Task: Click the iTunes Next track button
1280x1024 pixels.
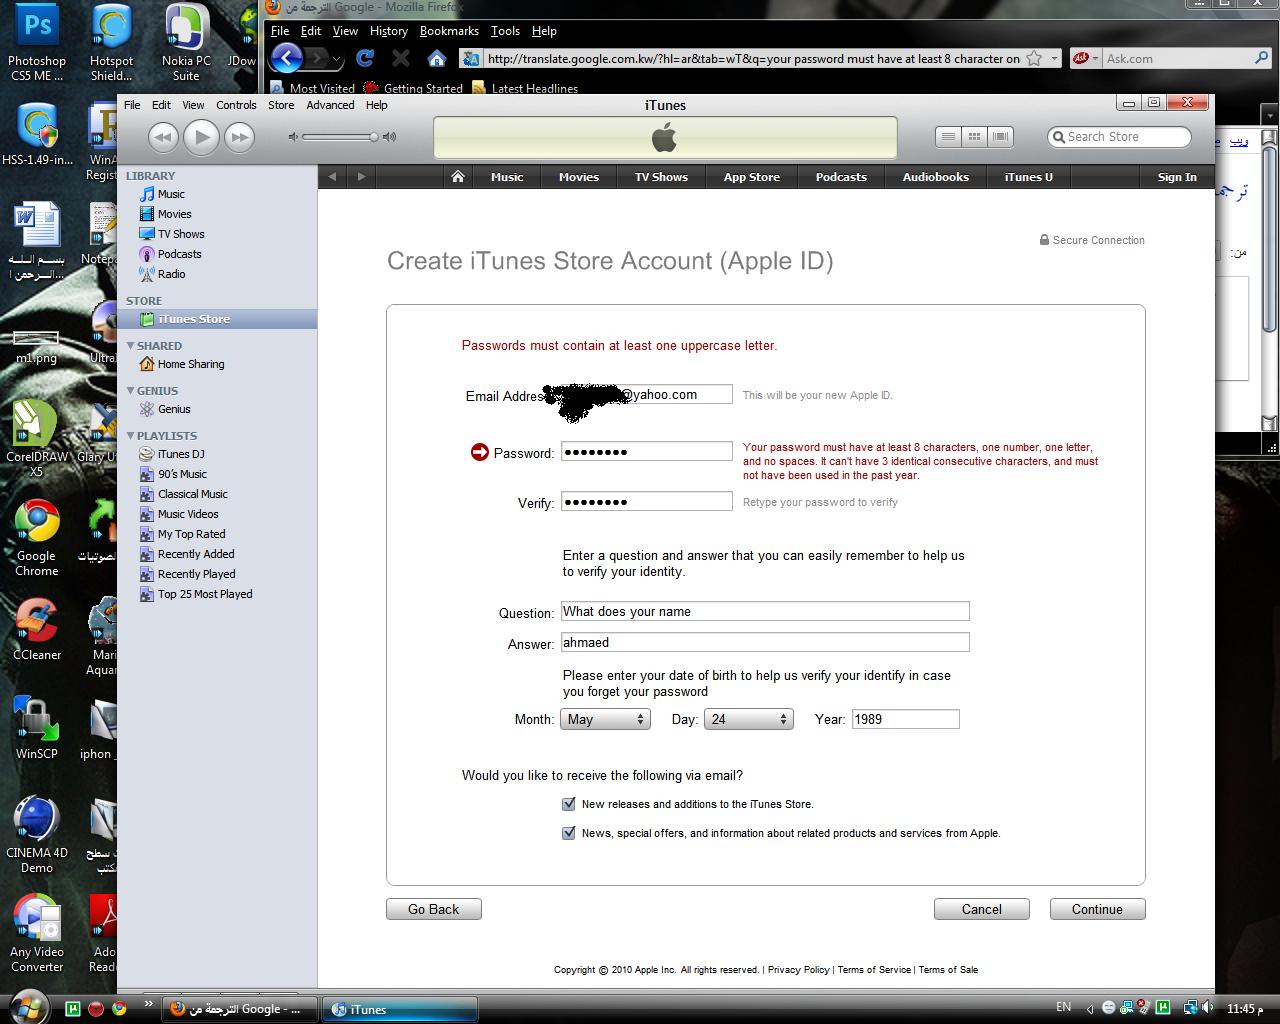Action: 240,137
